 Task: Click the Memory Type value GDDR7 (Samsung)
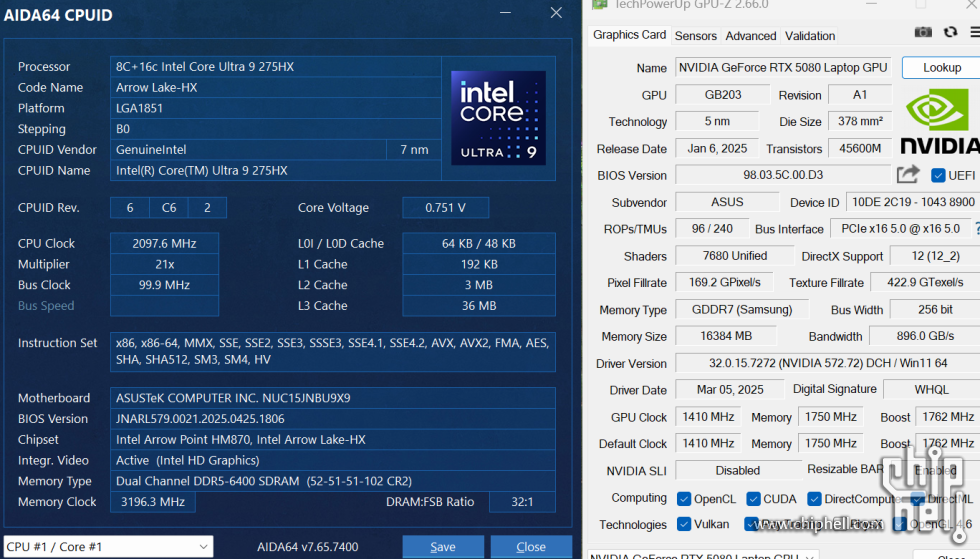tap(742, 310)
